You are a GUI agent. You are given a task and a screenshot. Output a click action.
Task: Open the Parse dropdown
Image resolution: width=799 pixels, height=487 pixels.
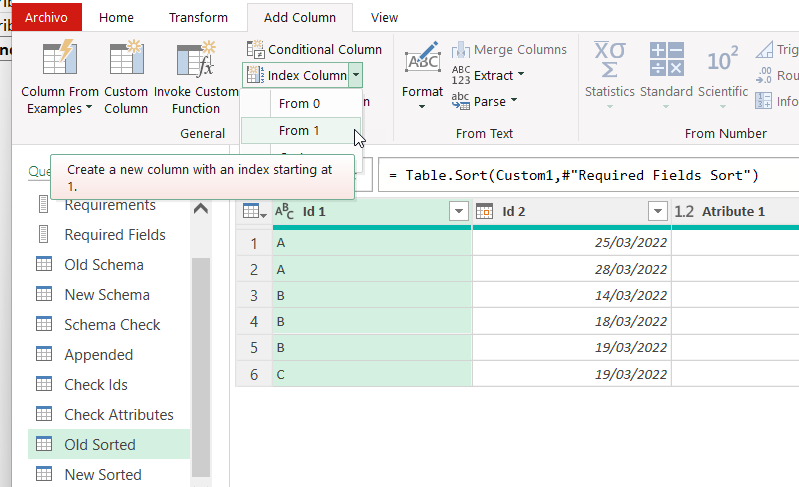[485, 101]
